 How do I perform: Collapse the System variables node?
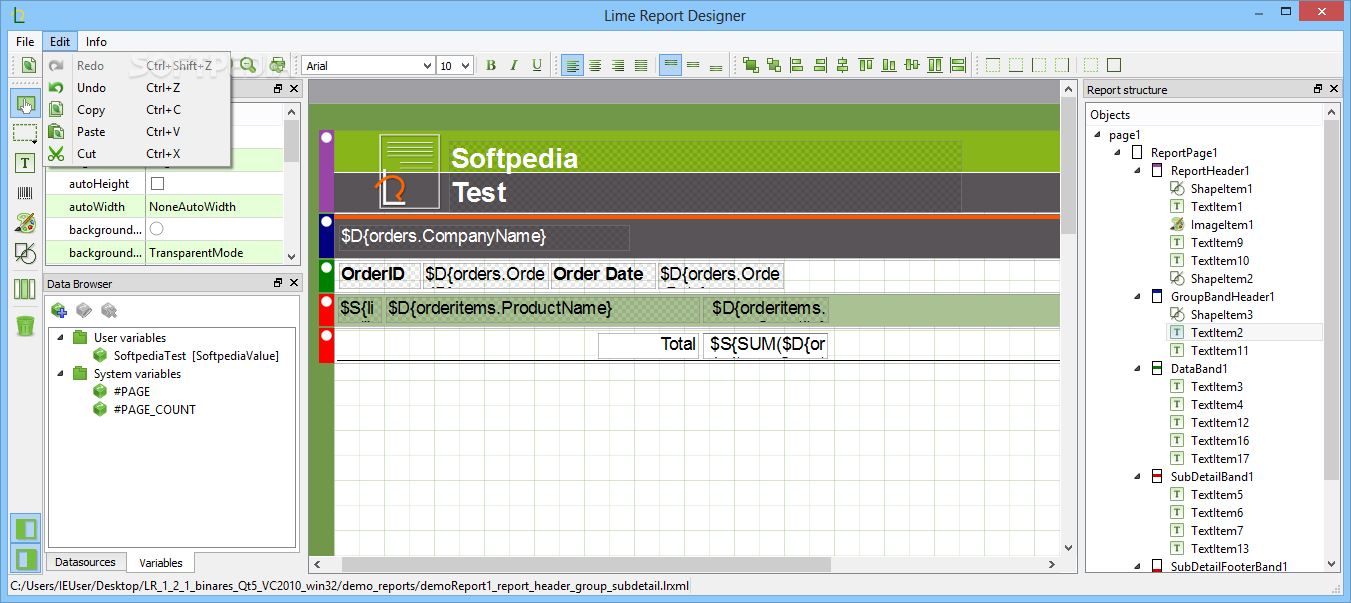click(61, 374)
